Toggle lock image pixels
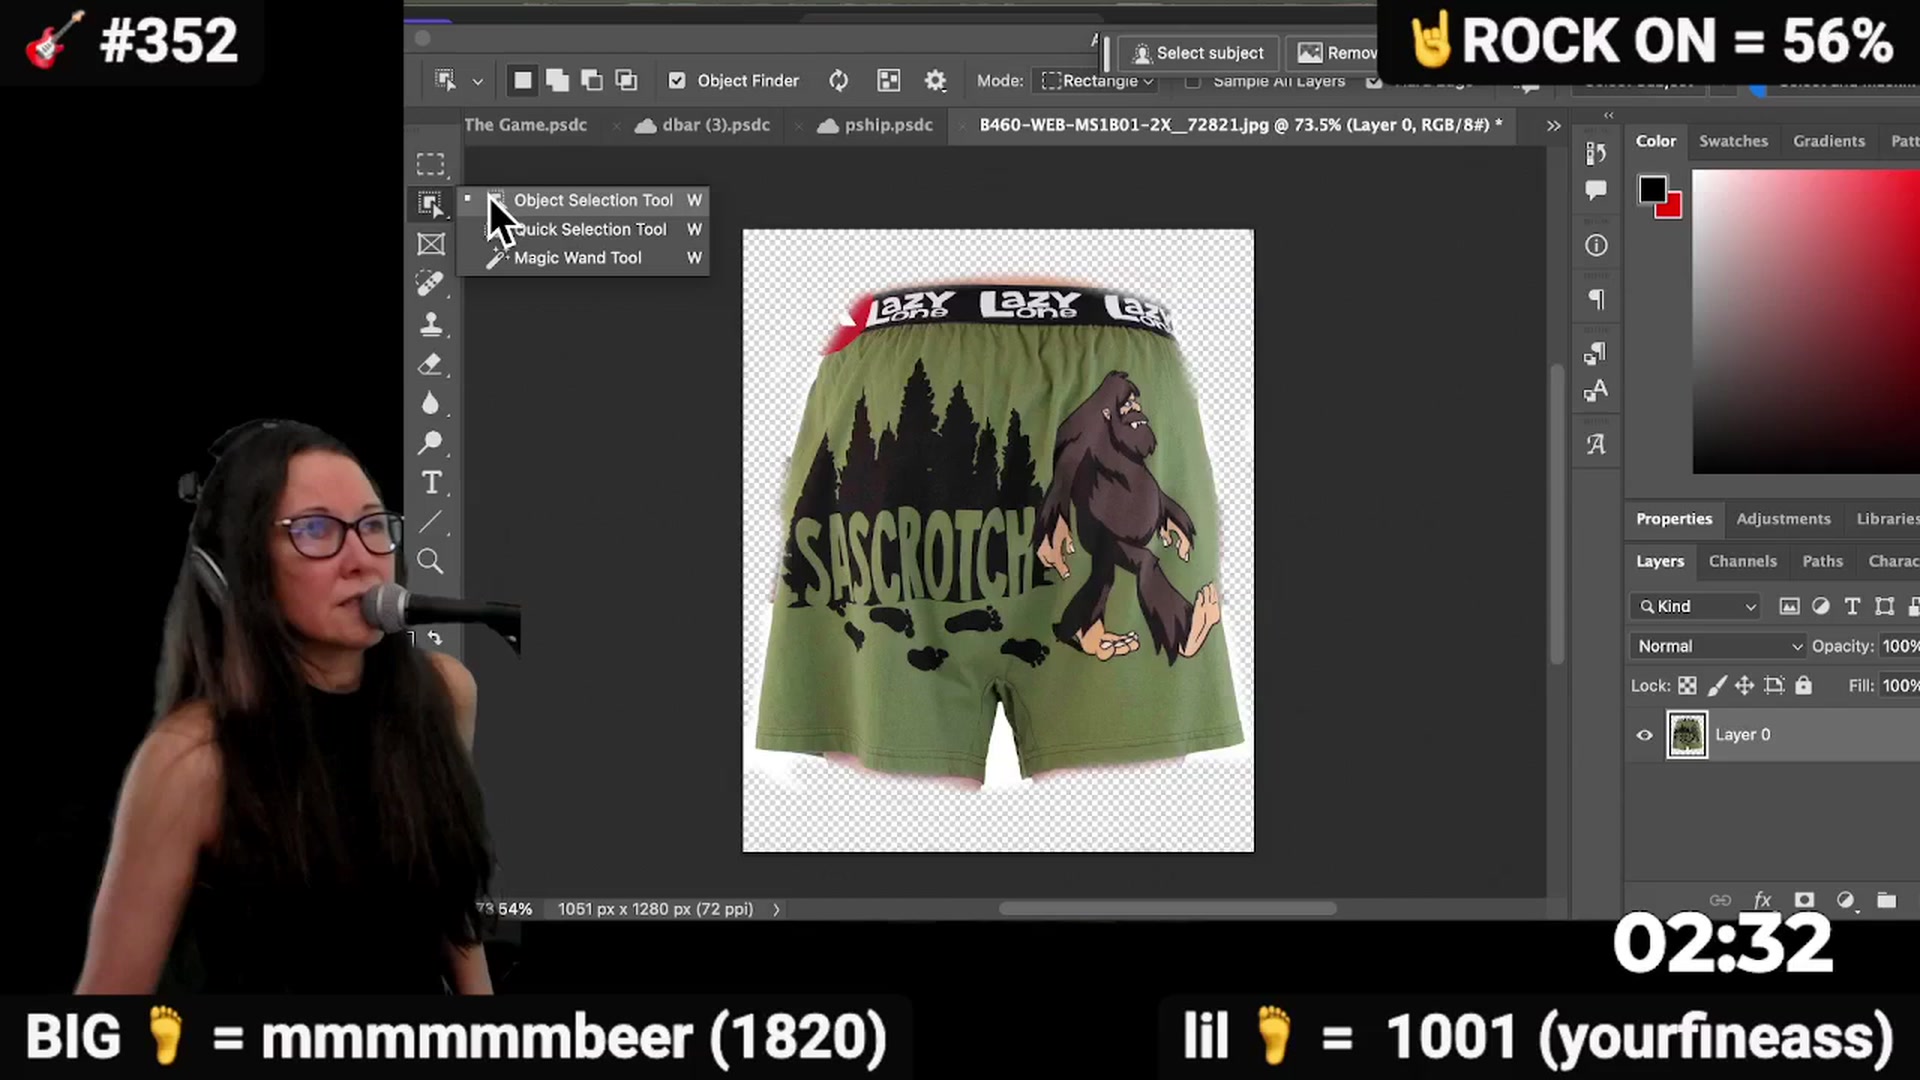The width and height of the screenshot is (1920, 1080). (1716, 686)
